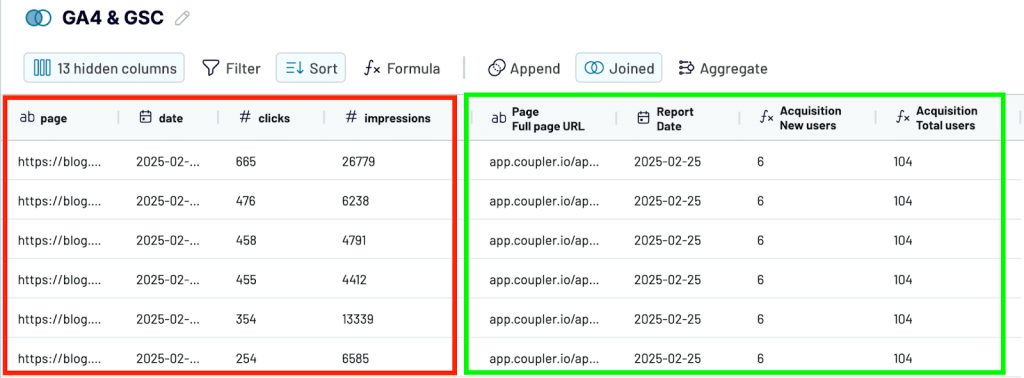
Task: Open the Aggregate option
Action: tap(723, 68)
